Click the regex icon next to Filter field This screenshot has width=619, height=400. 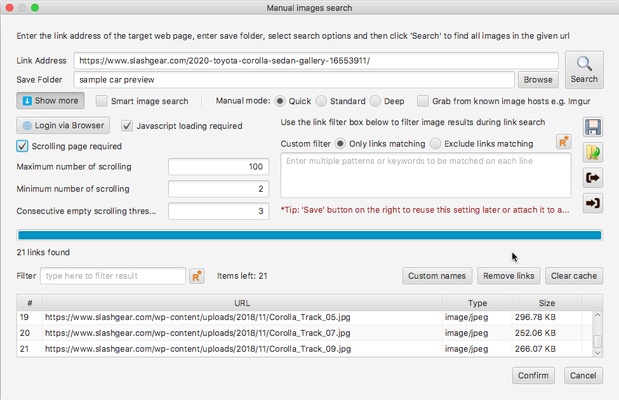197,276
